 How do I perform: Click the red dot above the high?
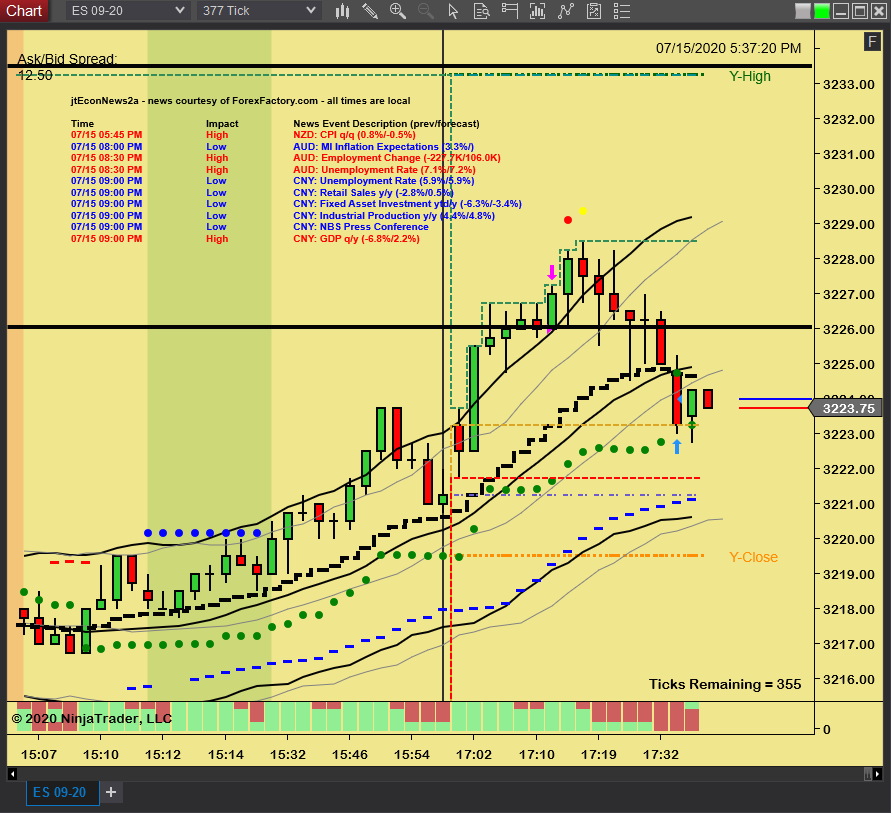tap(568, 220)
